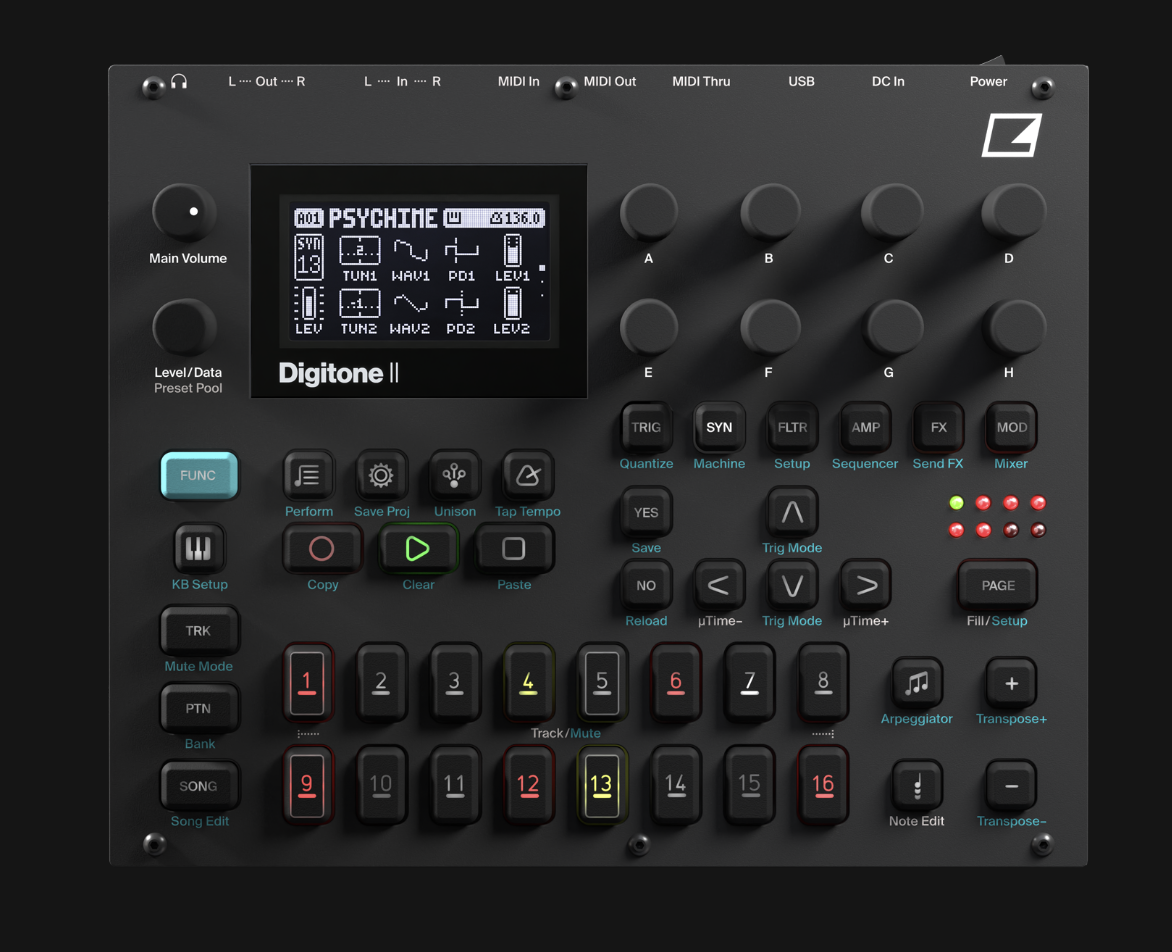Activate the PAGE Fill/Setup button
Viewport: 1172px width, 952px height.
pyautogui.click(x=997, y=585)
